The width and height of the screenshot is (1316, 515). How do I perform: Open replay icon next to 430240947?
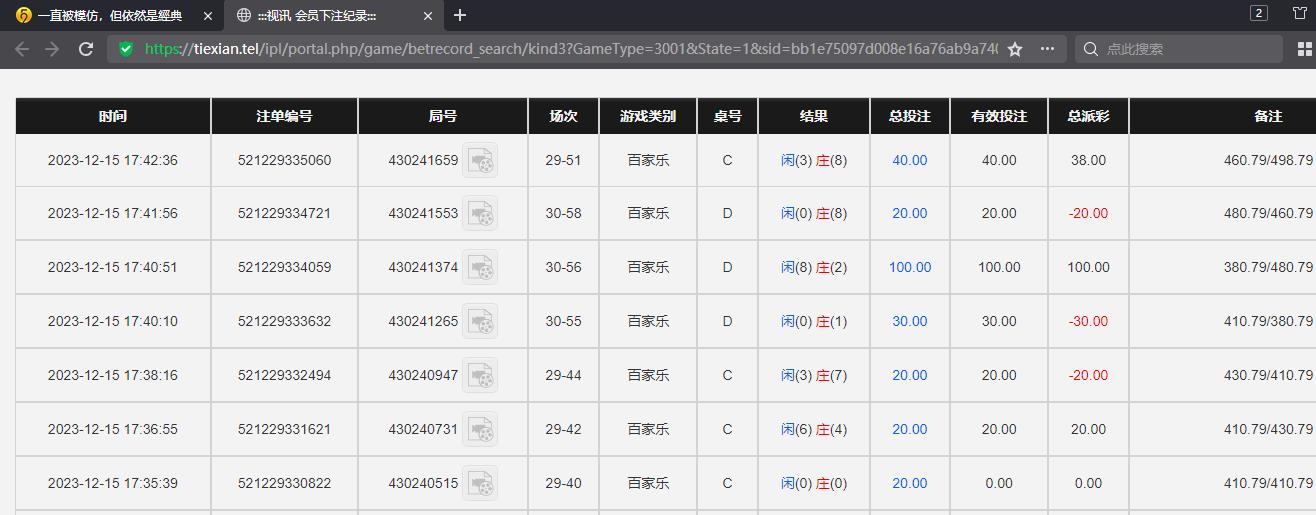480,376
